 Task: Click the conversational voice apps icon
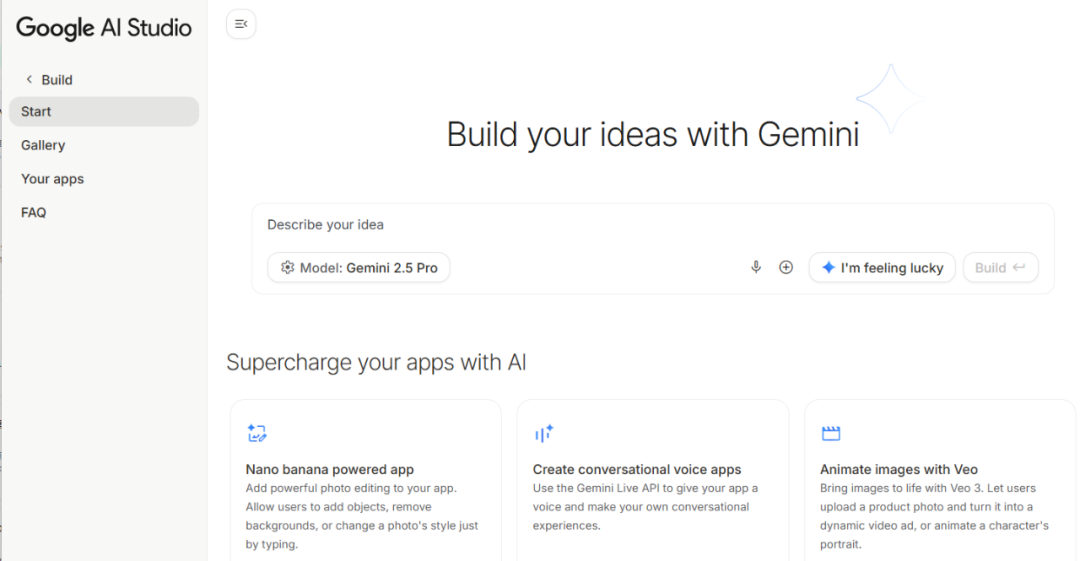(x=544, y=433)
